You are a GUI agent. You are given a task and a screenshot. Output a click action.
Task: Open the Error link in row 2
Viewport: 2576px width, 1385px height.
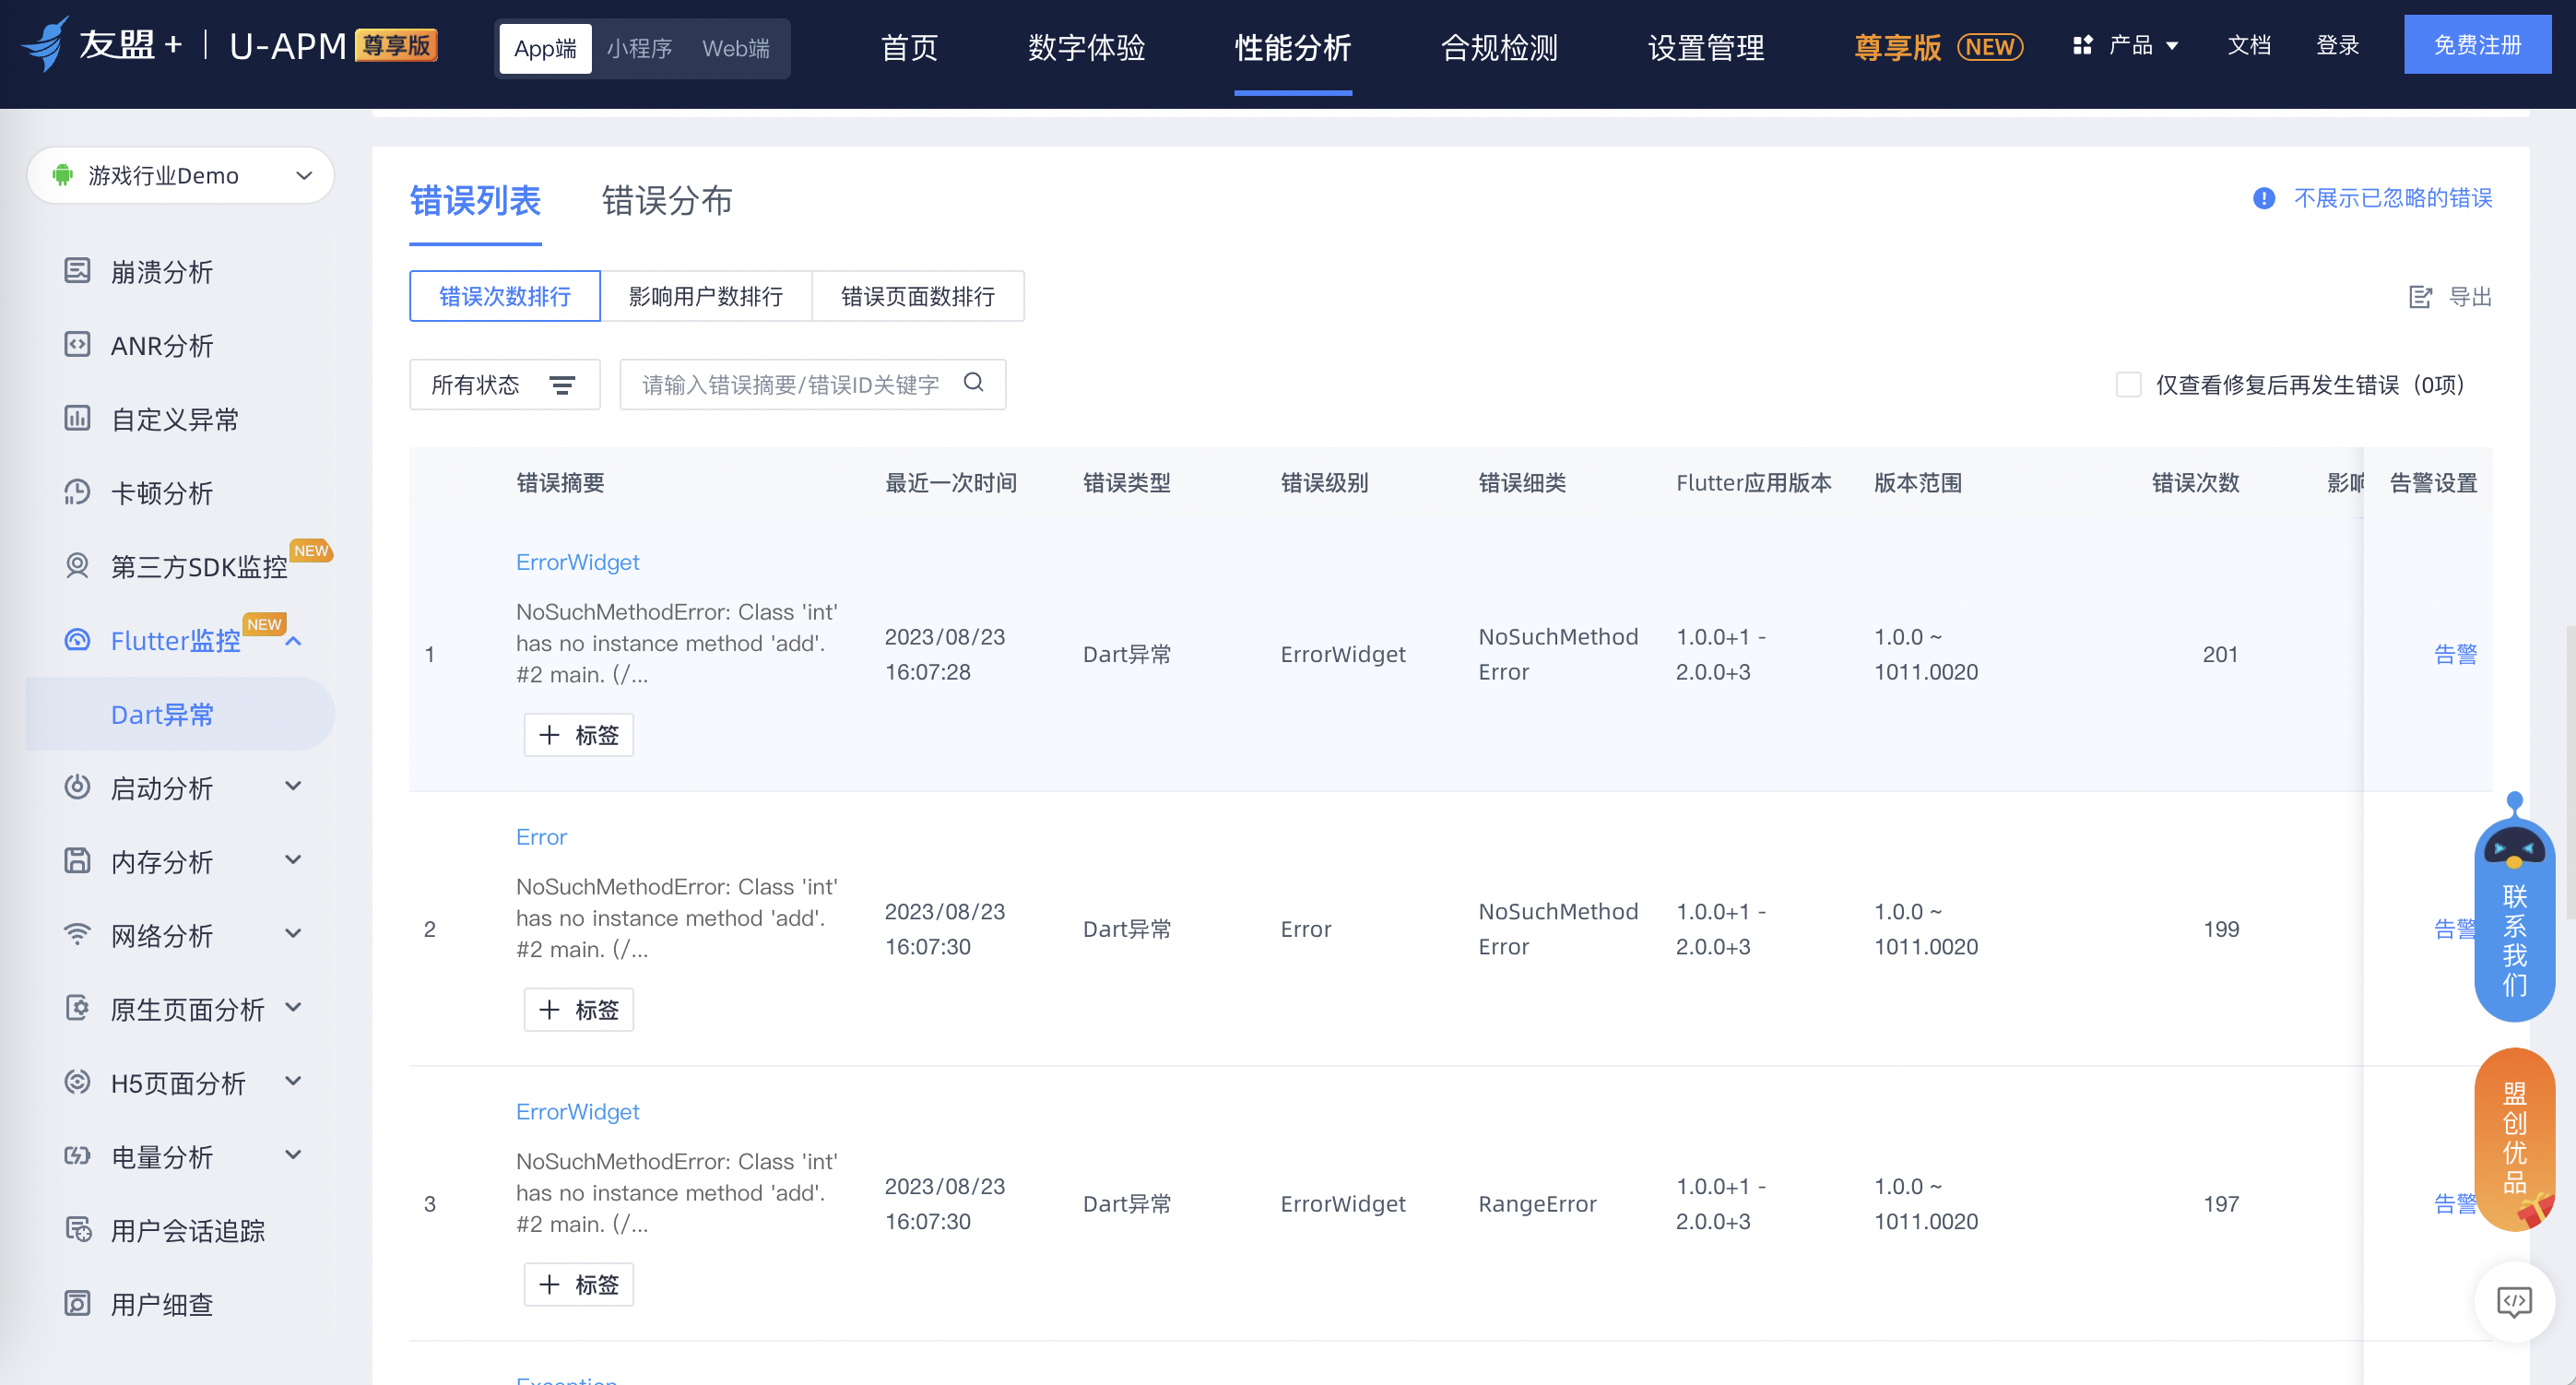click(x=541, y=837)
